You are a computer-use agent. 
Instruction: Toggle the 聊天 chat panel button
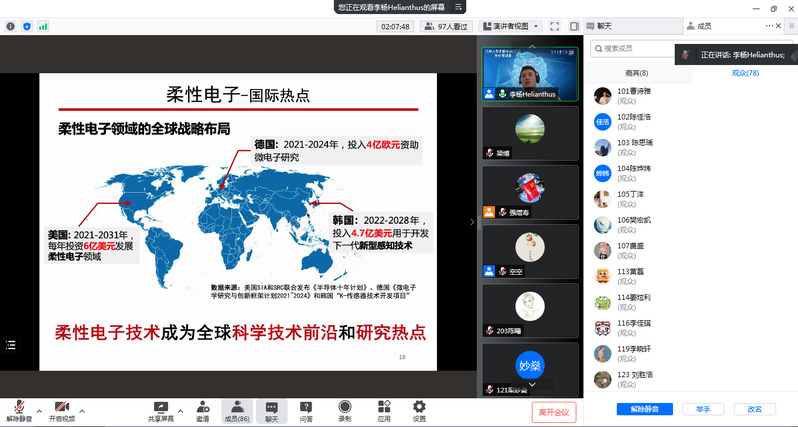coord(271,411)
